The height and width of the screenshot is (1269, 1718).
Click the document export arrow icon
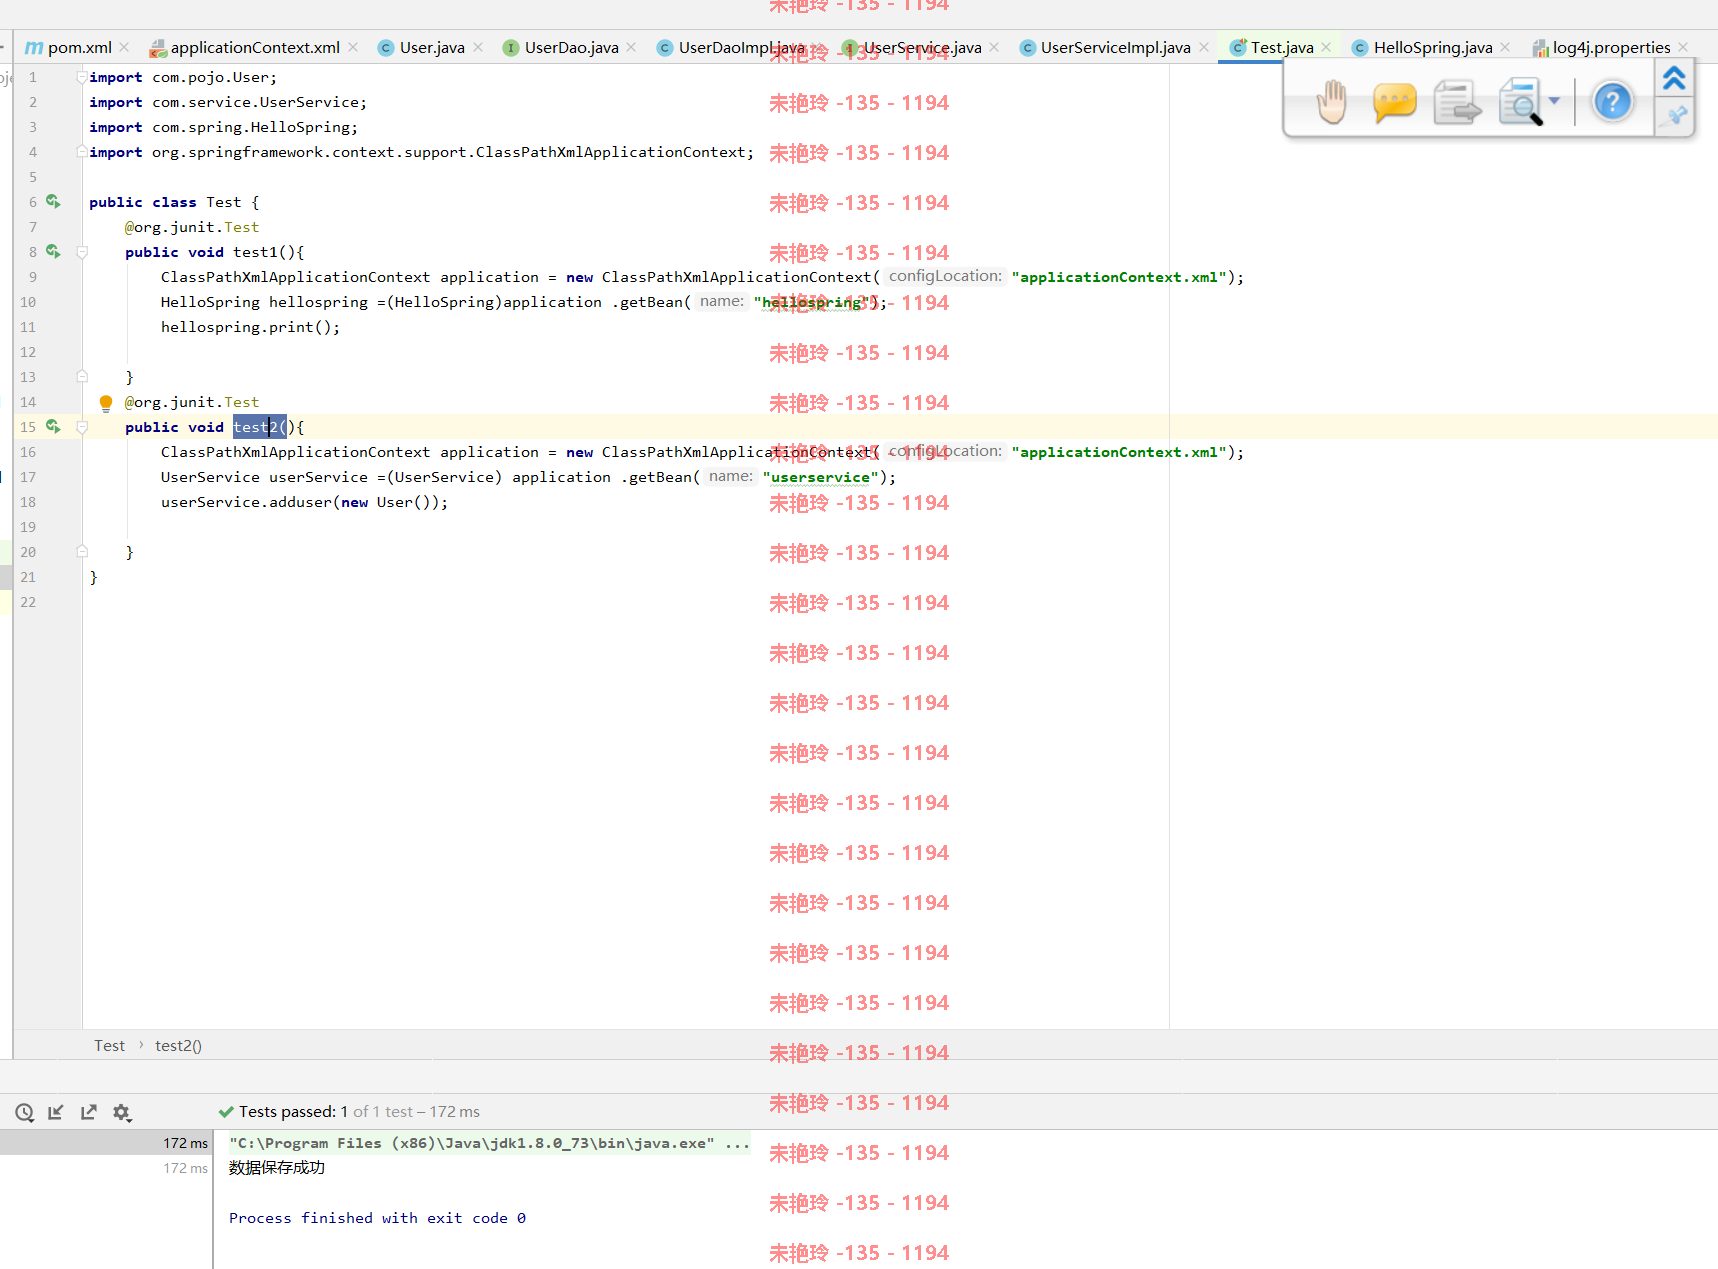click(1457, 102)
